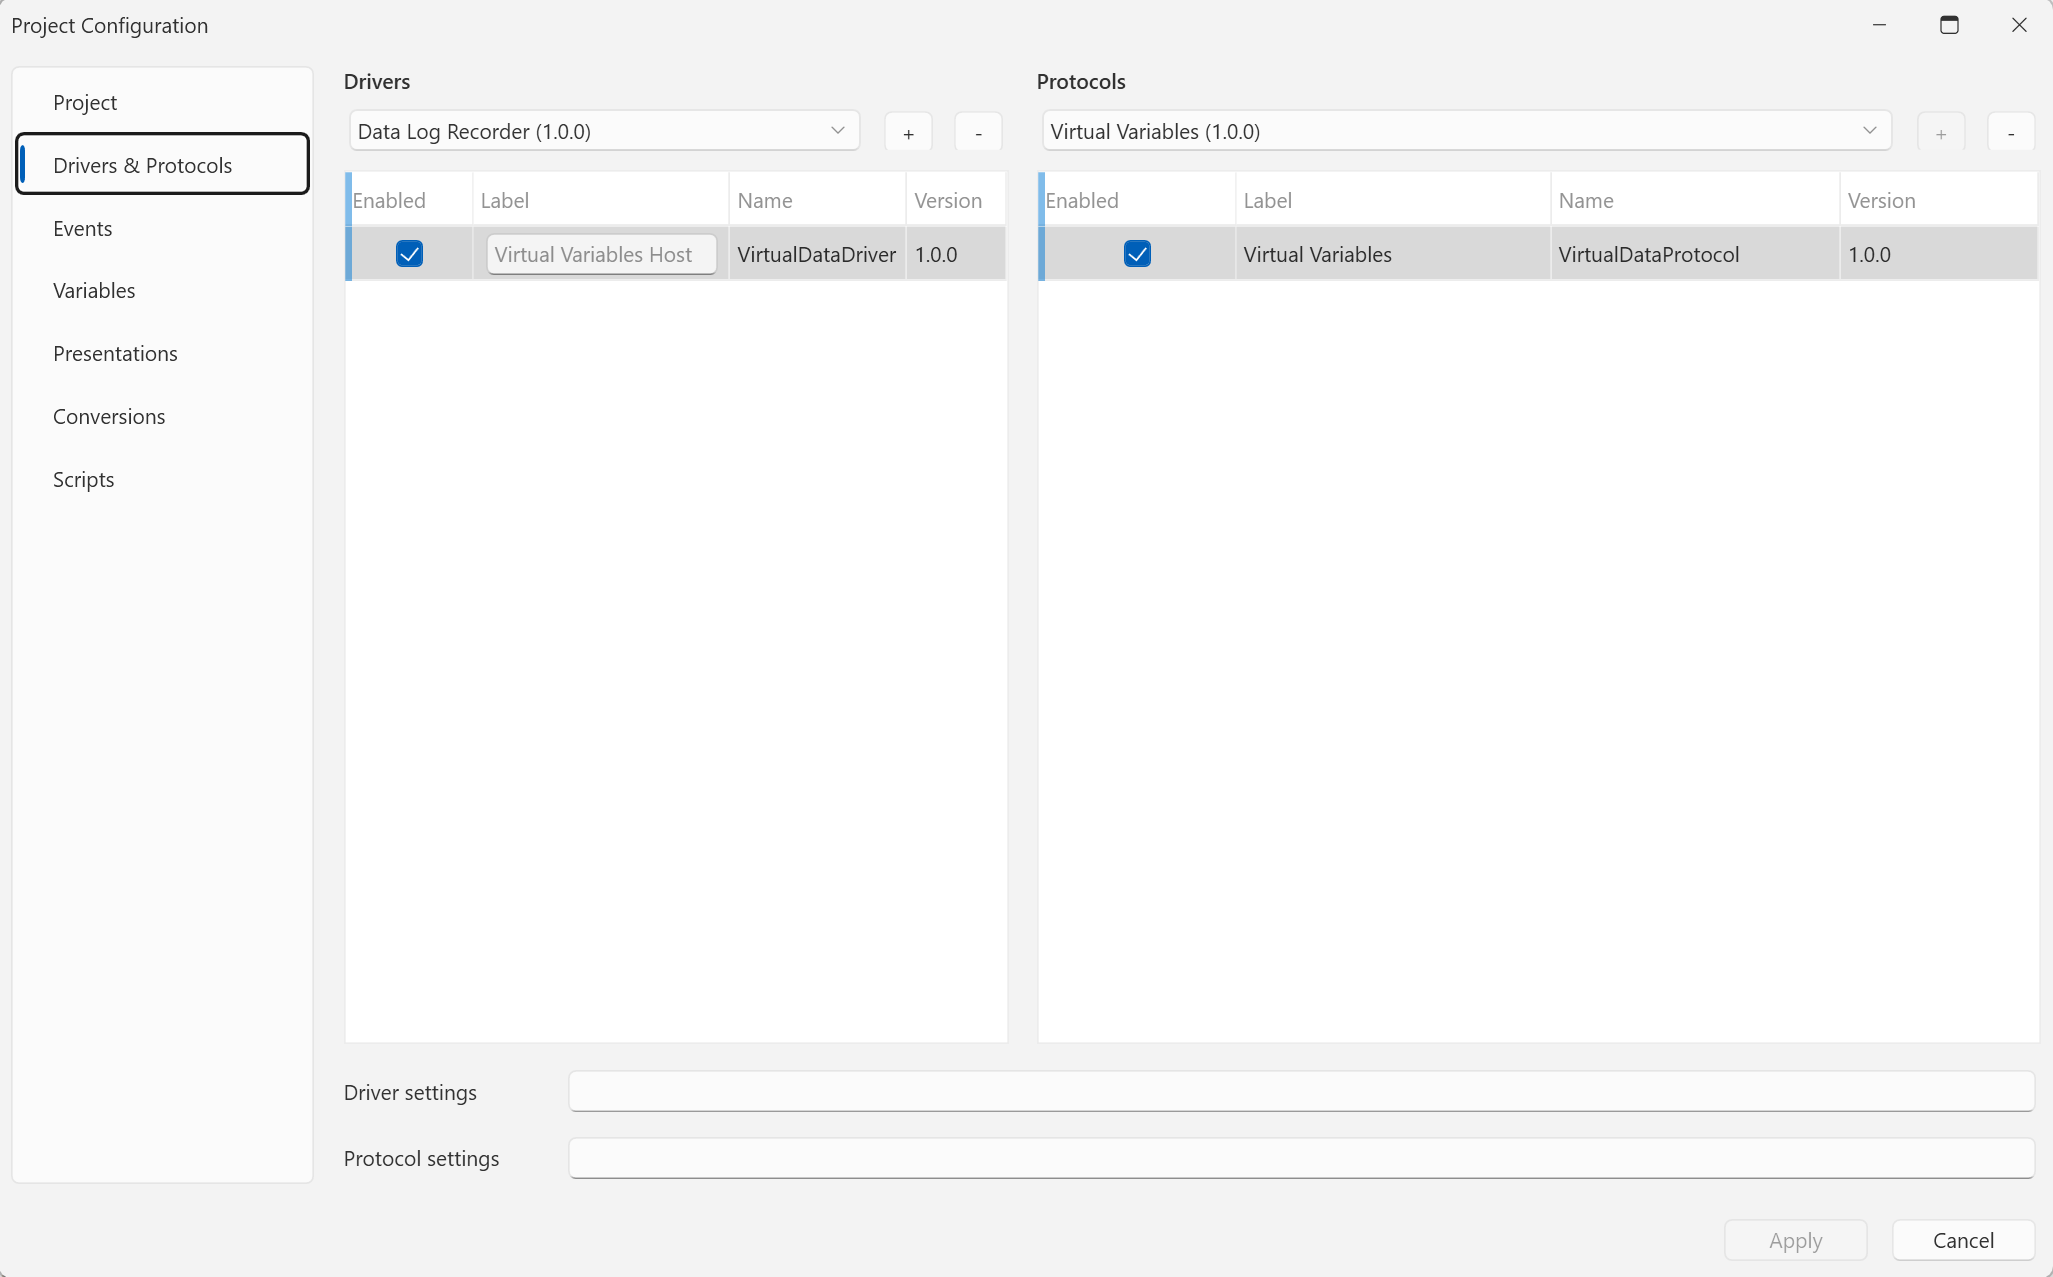Sort protocols by the Name column header
This screenshot has height=1277, width=2053.
pyautogui.click(x=1694, y=200)
